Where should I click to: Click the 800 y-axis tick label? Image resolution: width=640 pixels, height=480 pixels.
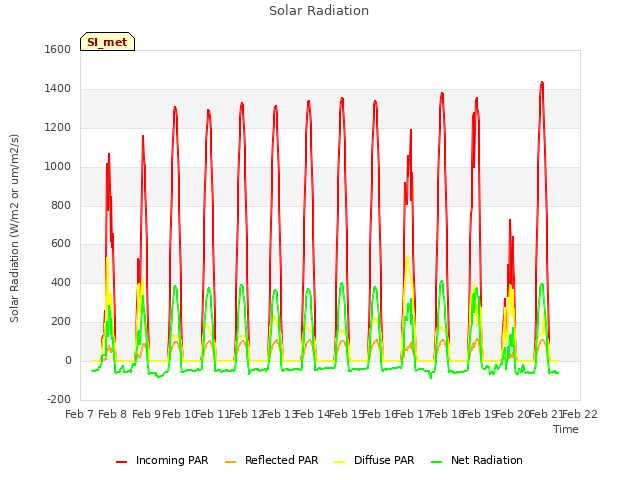[61, 205]
